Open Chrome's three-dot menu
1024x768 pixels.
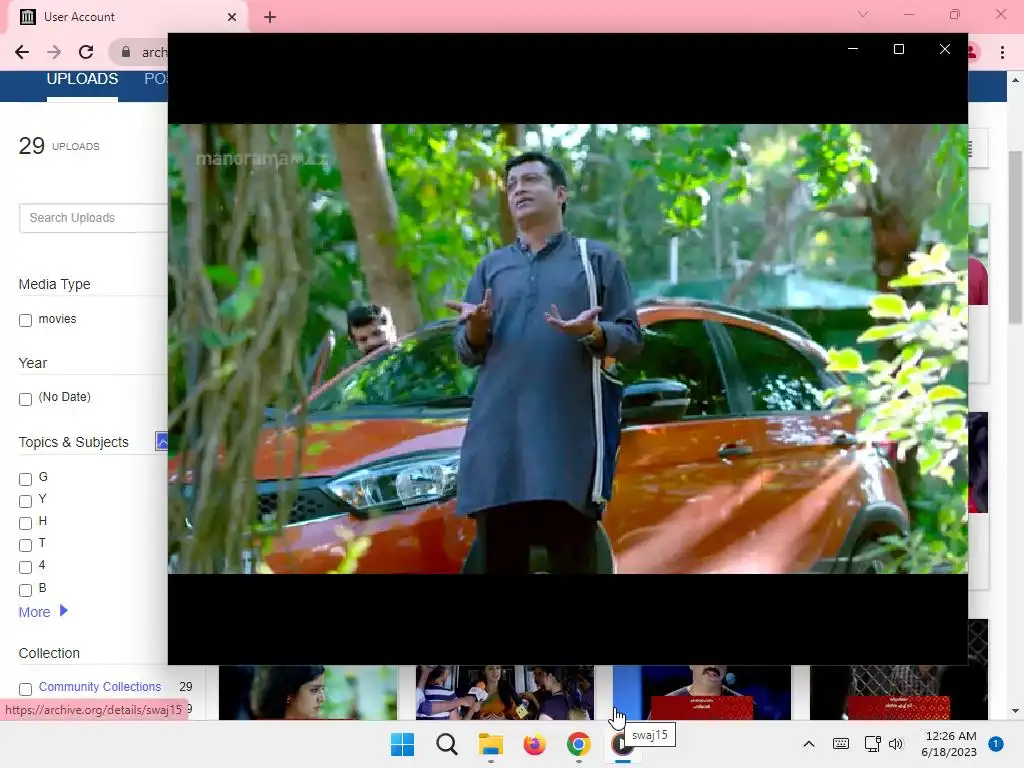(x=1002, y=52)
